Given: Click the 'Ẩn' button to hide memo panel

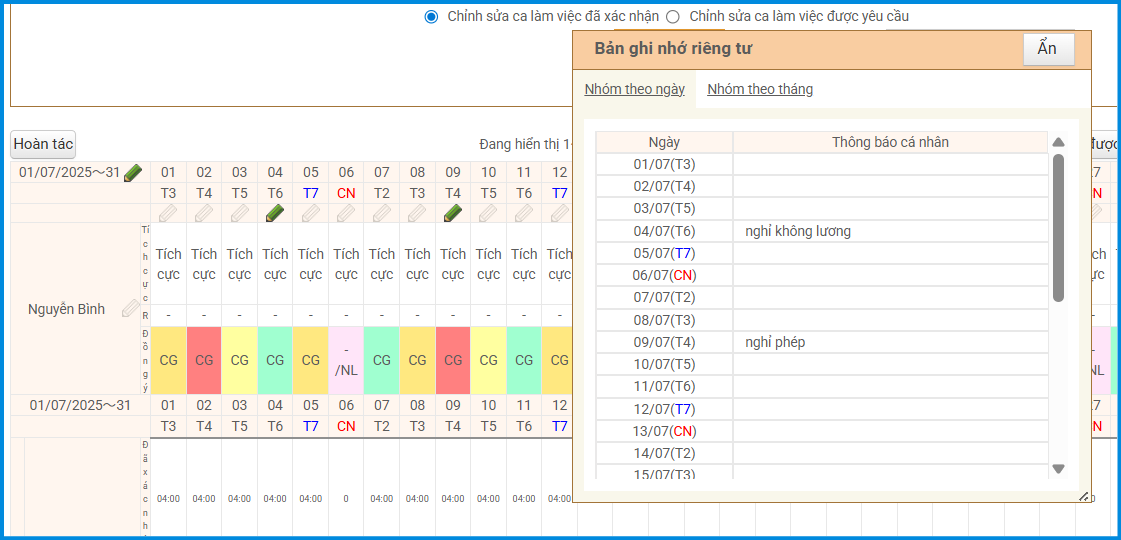Looking at the screenshot, I should [x=1047, y=49].
